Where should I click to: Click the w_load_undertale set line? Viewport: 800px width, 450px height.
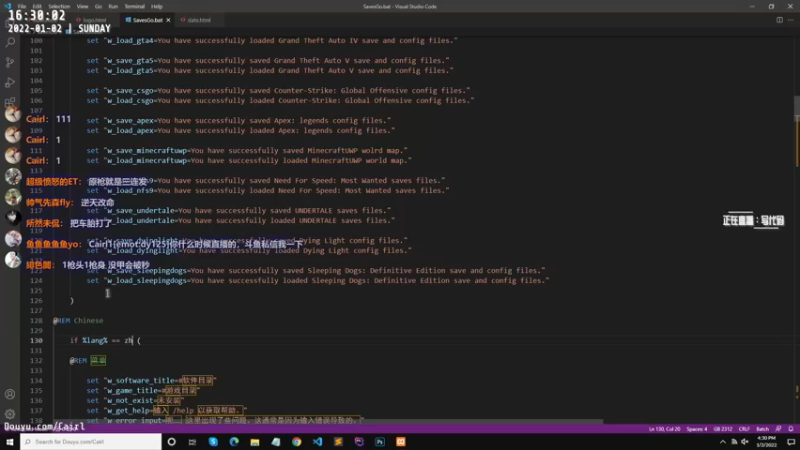pyautogui.click(x=241, y=220)
